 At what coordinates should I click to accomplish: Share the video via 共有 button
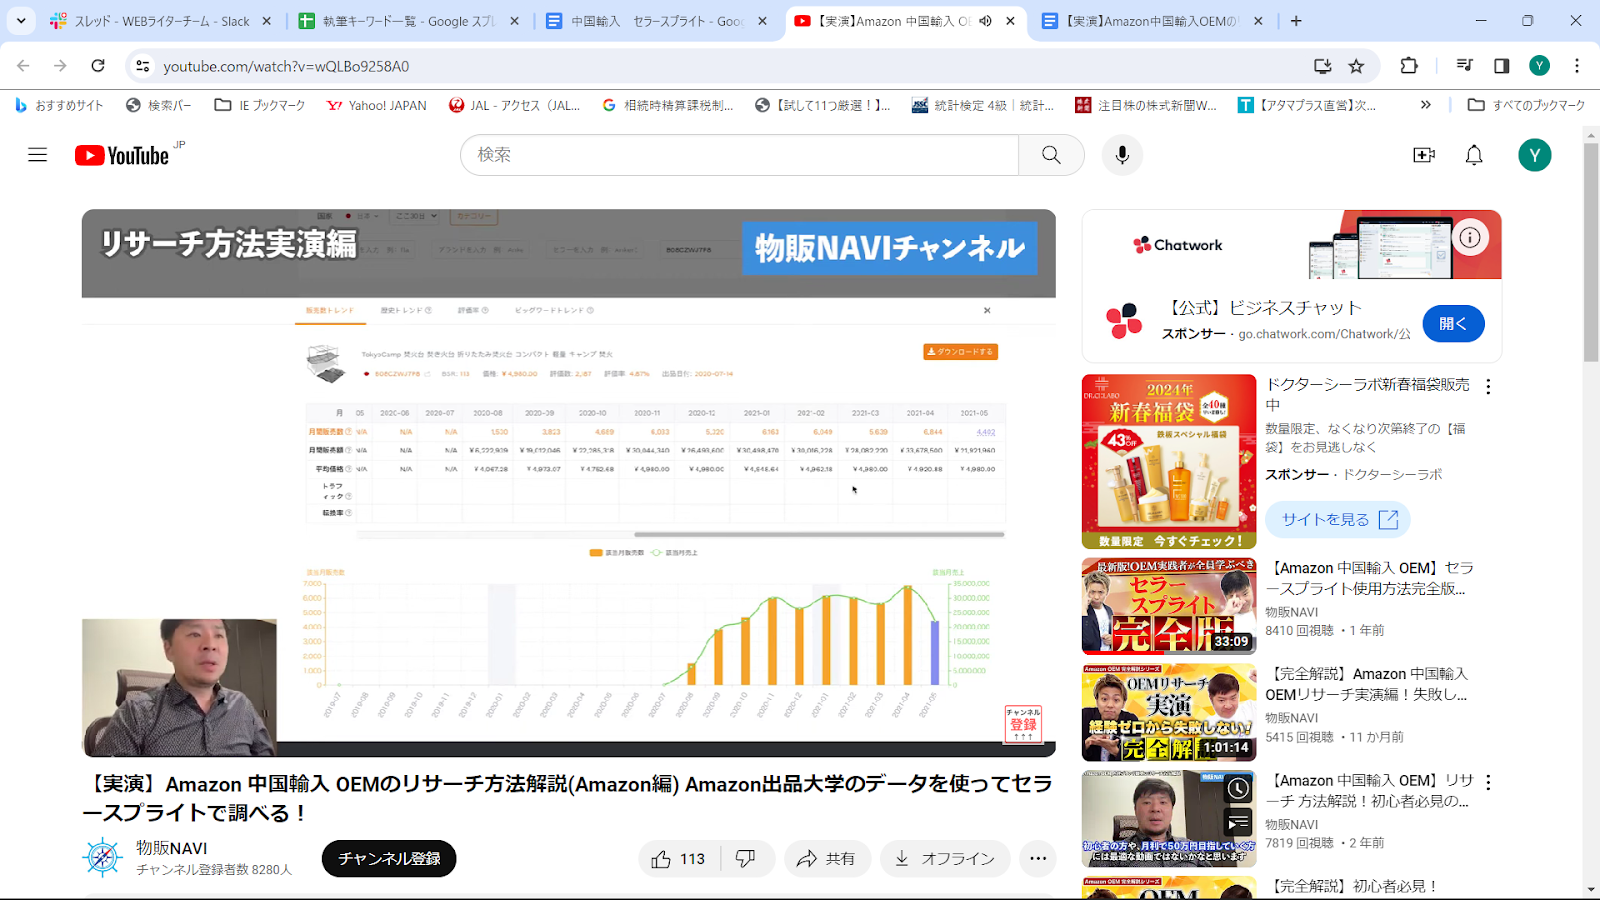pyautogui.click(x=826, y=859)
